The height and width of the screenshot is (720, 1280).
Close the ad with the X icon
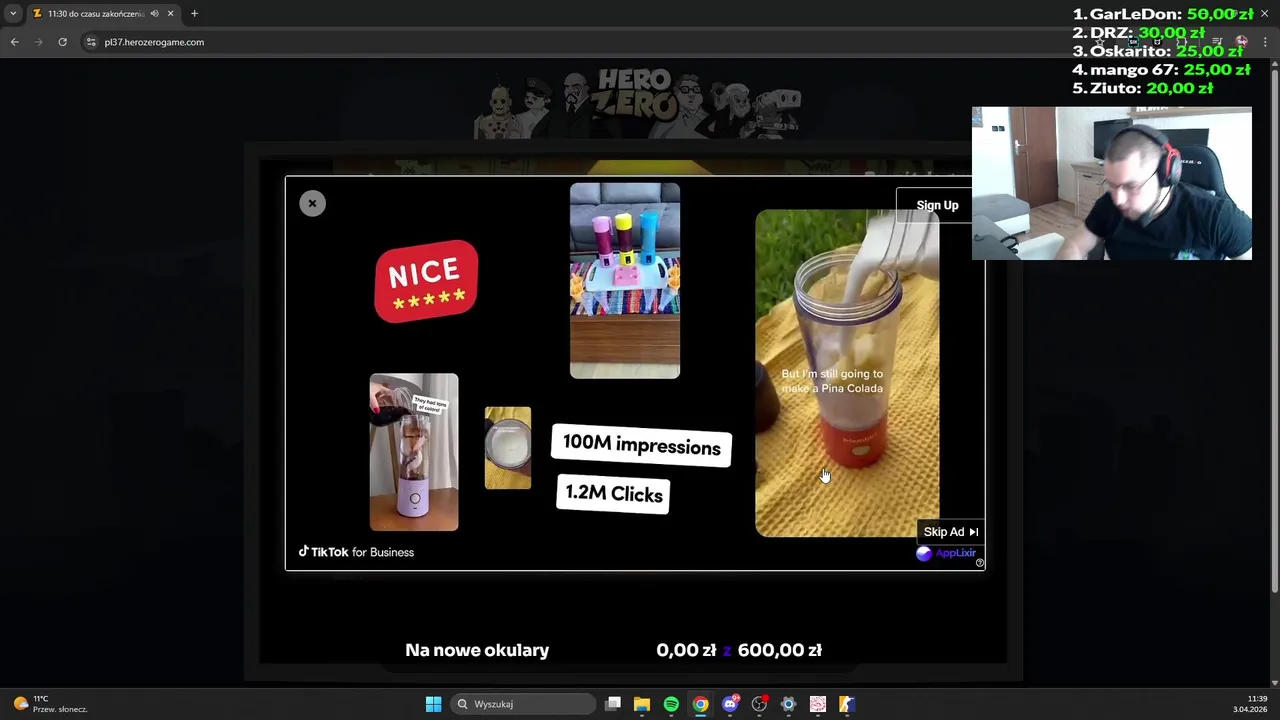312,203
